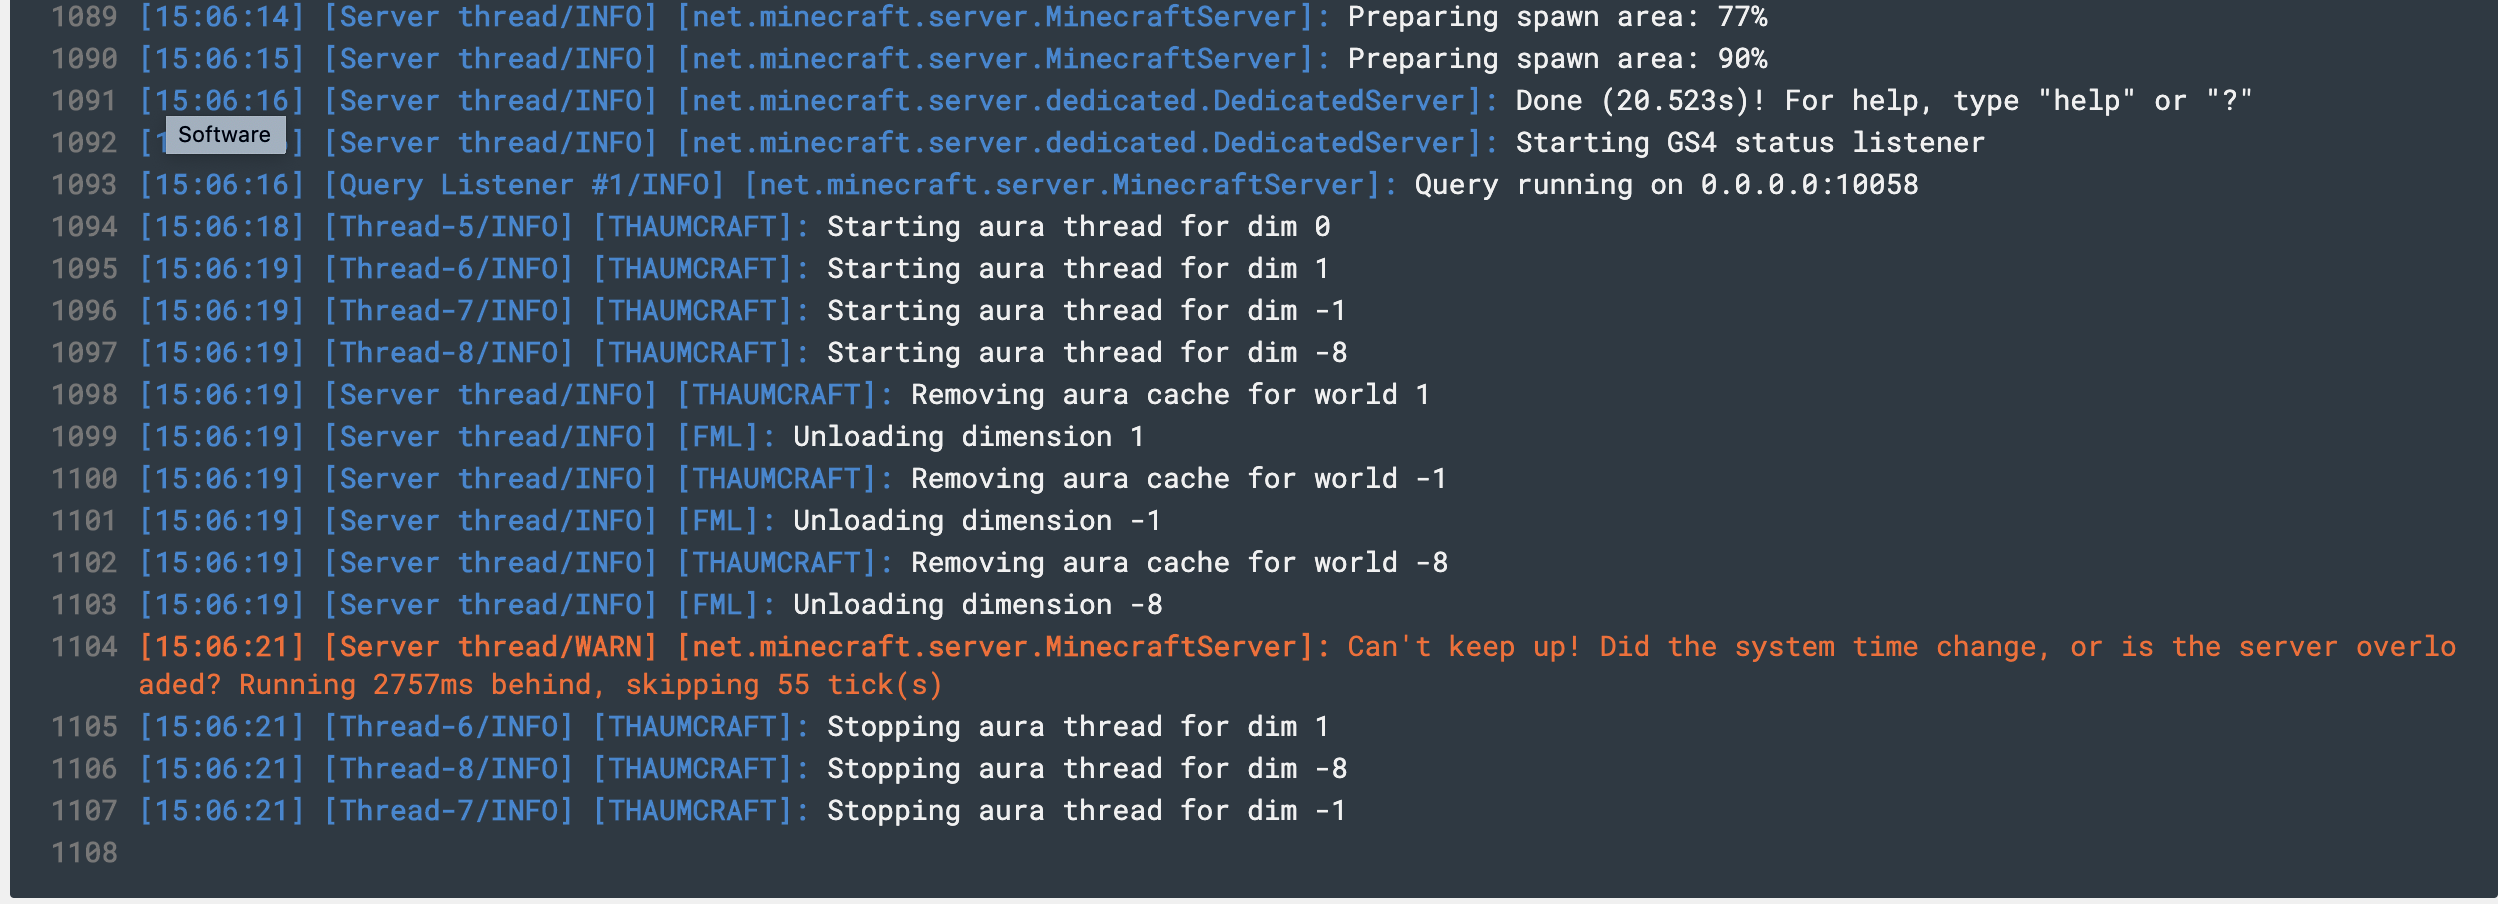2498x904 pixels.
Task: Click "Unloading dimension -8" log entry
Action: 977,605
